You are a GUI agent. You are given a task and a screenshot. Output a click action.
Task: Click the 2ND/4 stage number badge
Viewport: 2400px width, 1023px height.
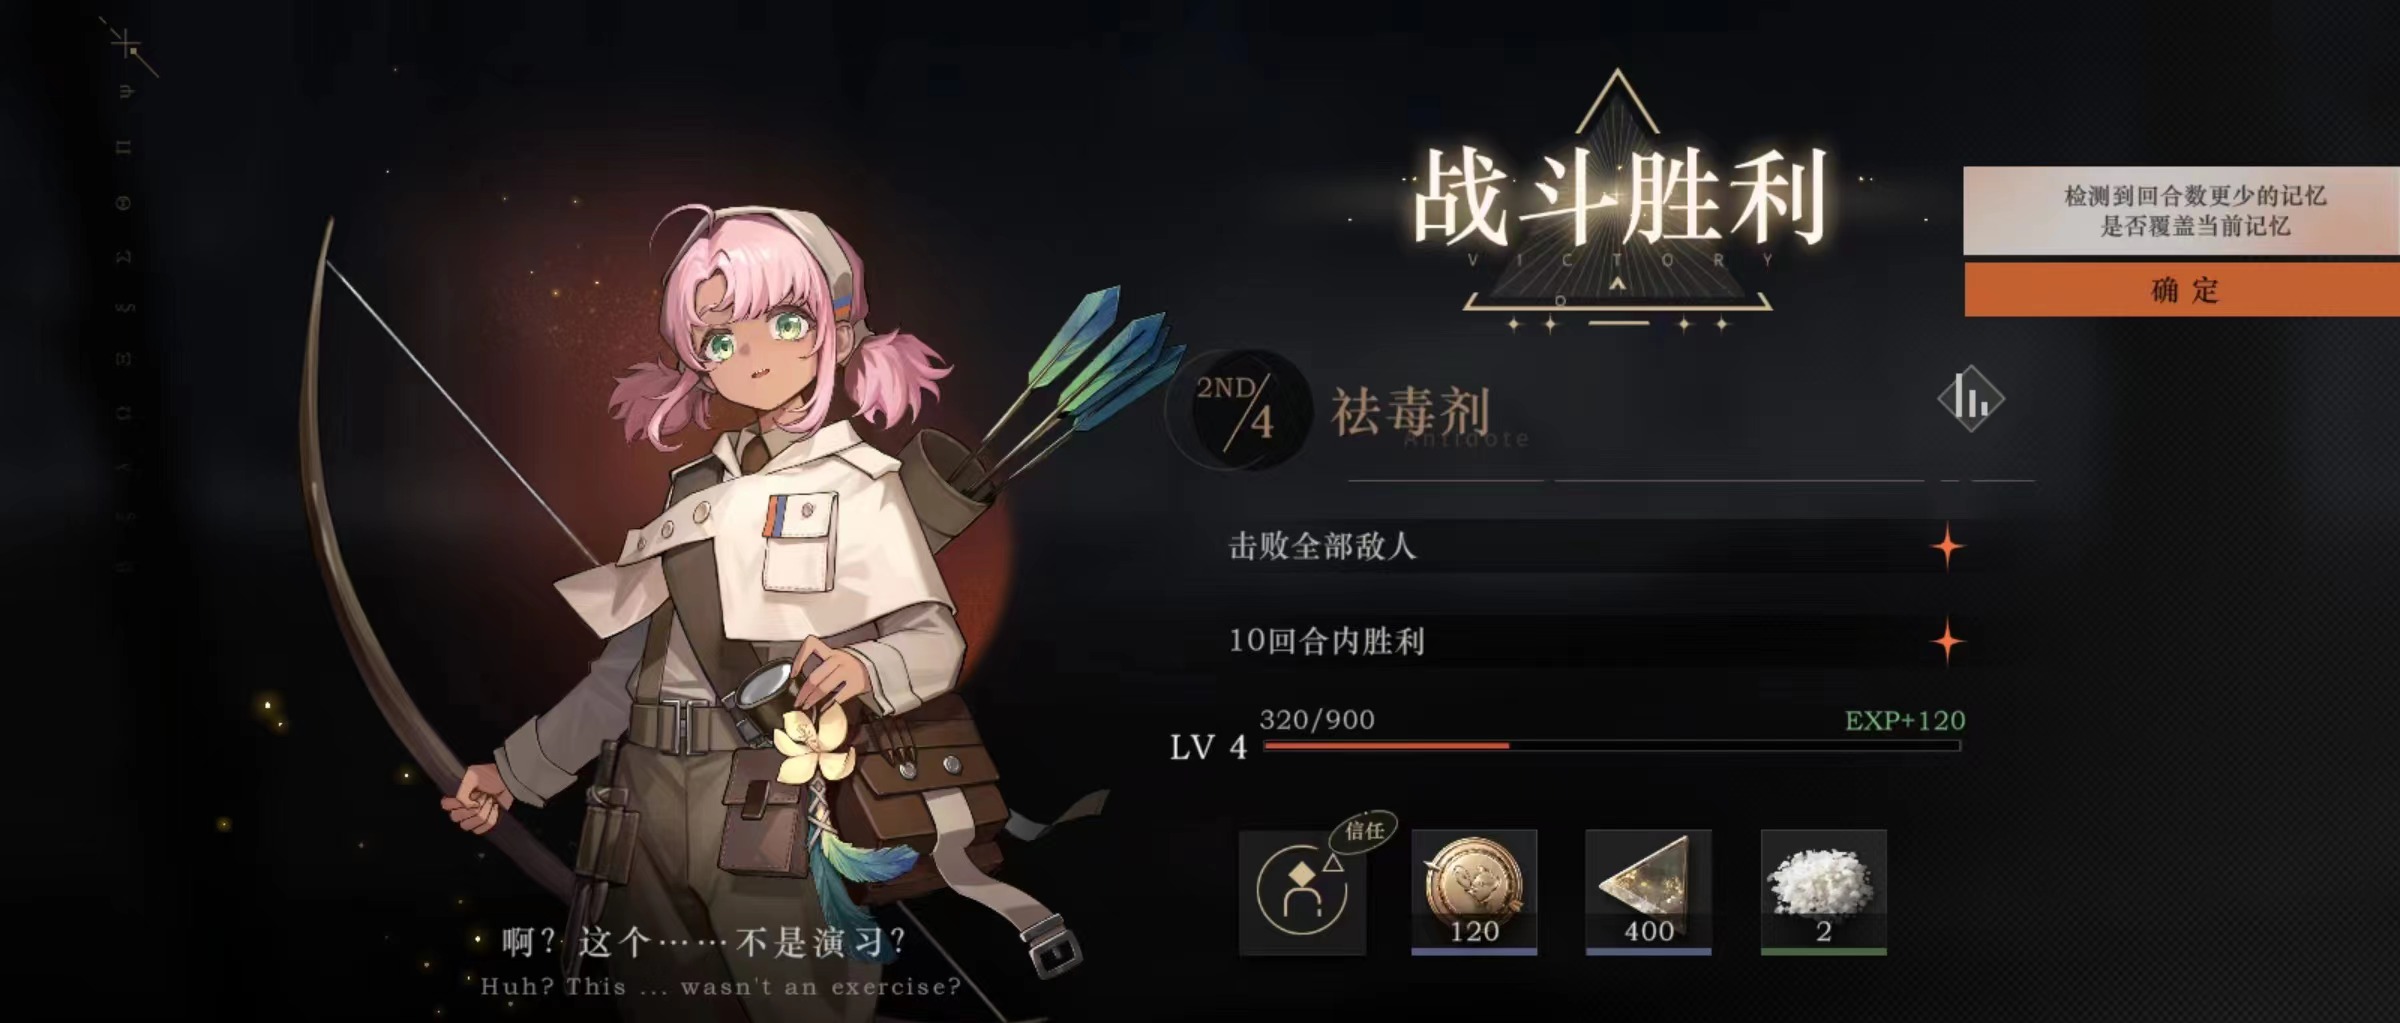pyautogui.click(x=1238, y=409)
